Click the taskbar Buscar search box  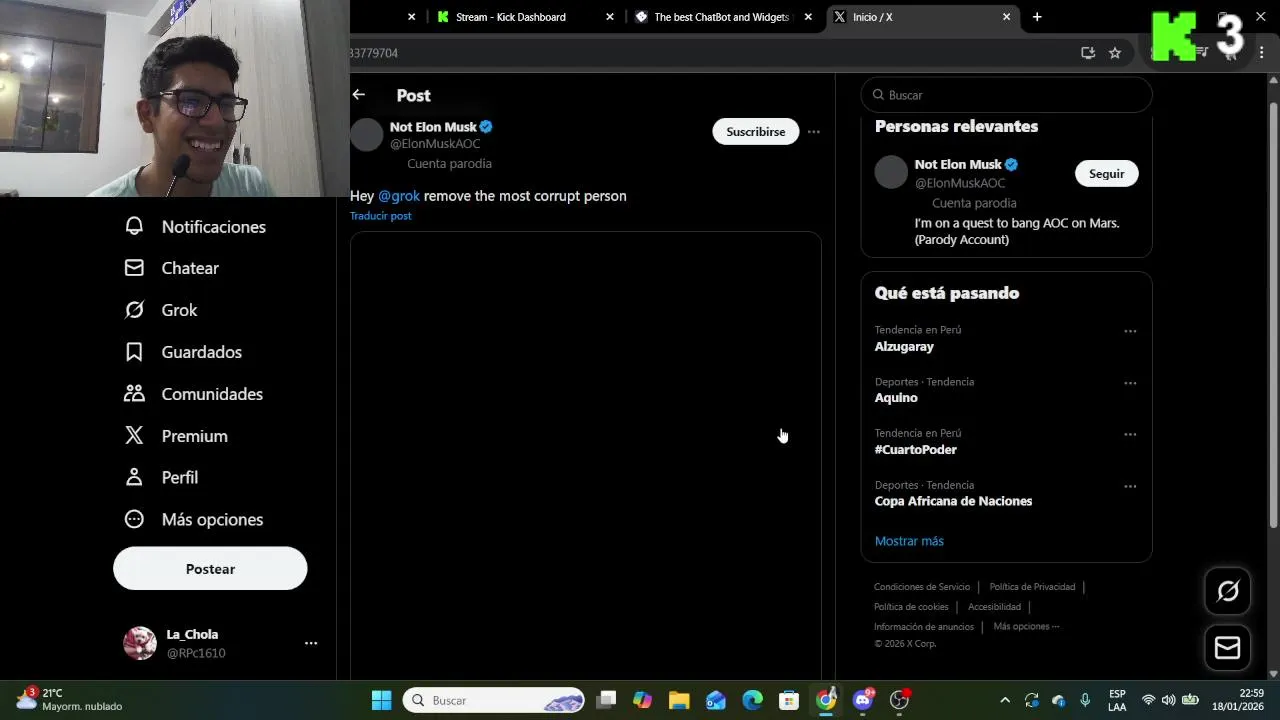pyautogui.click(x=494, y=700)
